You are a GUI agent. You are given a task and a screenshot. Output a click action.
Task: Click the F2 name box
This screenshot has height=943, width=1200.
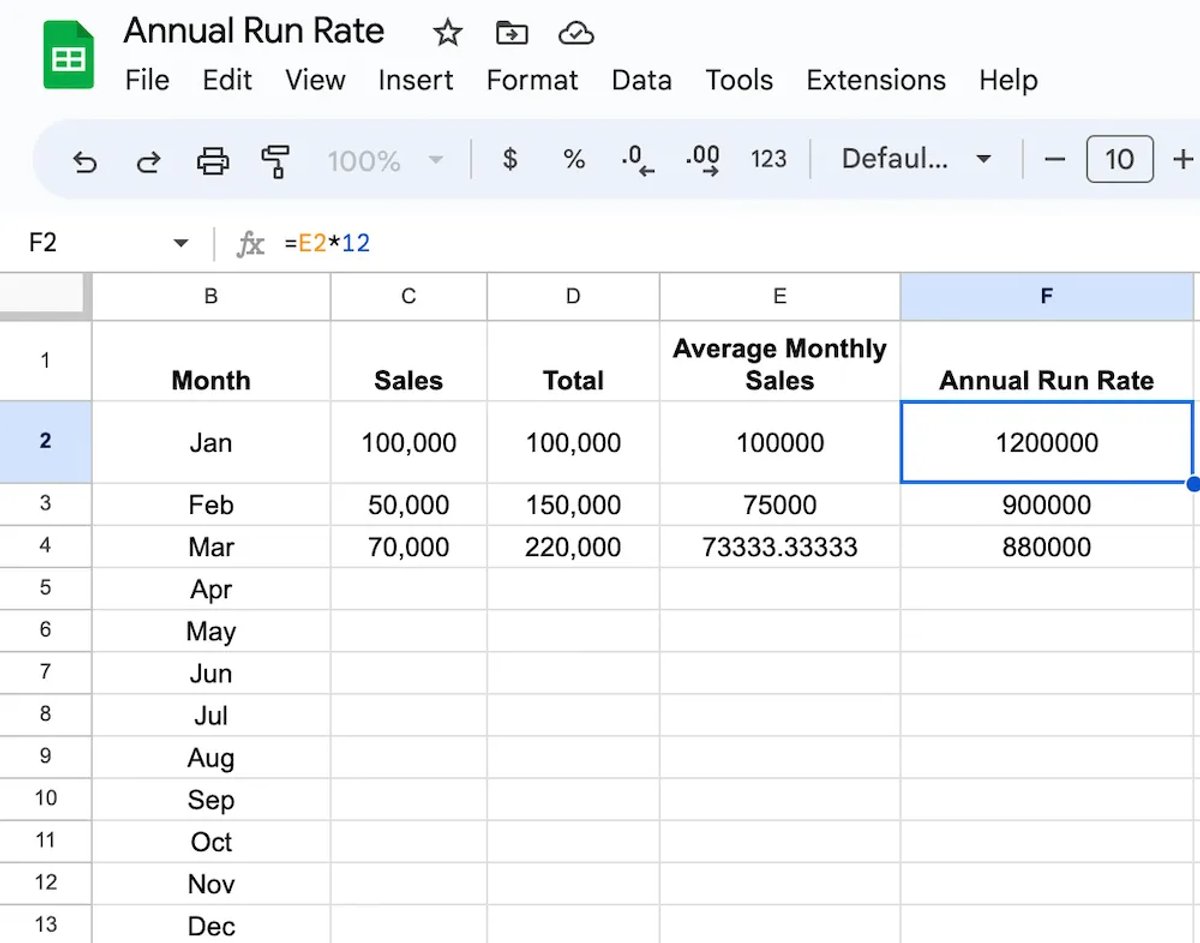(43, 243)
